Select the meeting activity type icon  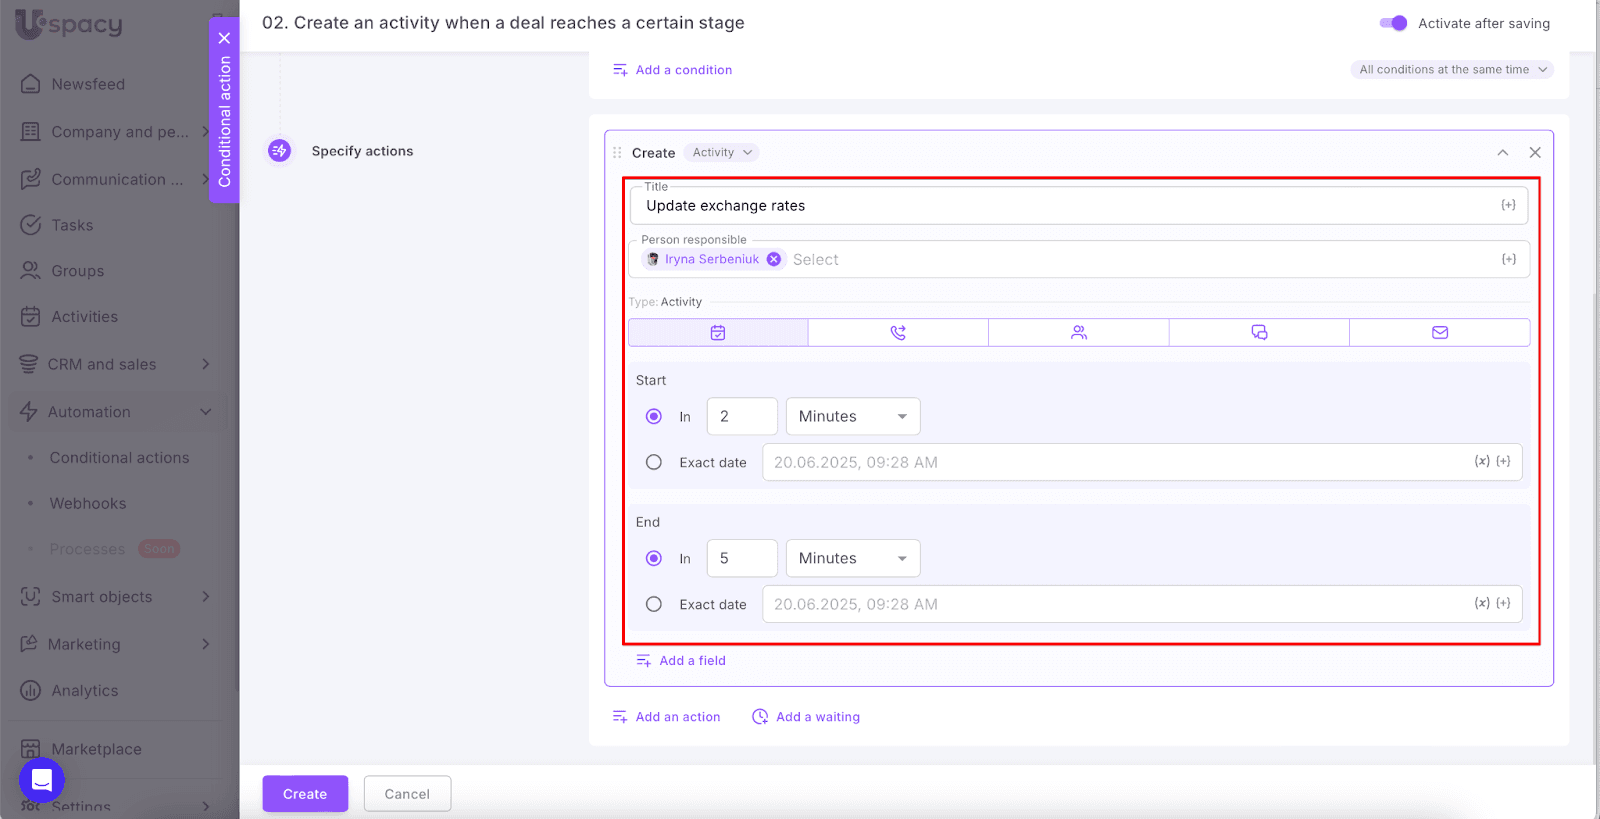click(1078, 333)
